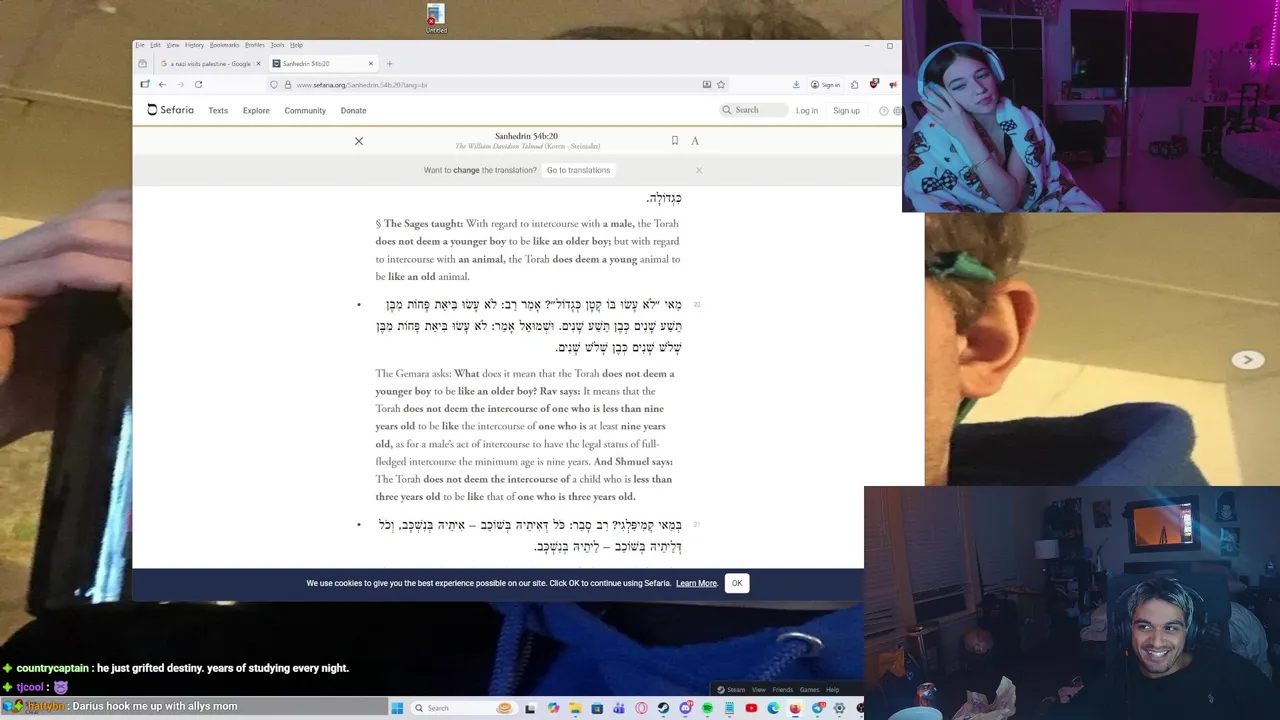Click 'The Gemara asks' paragraph
This screenshot has width=1280, height=720.
coord(525,435)
